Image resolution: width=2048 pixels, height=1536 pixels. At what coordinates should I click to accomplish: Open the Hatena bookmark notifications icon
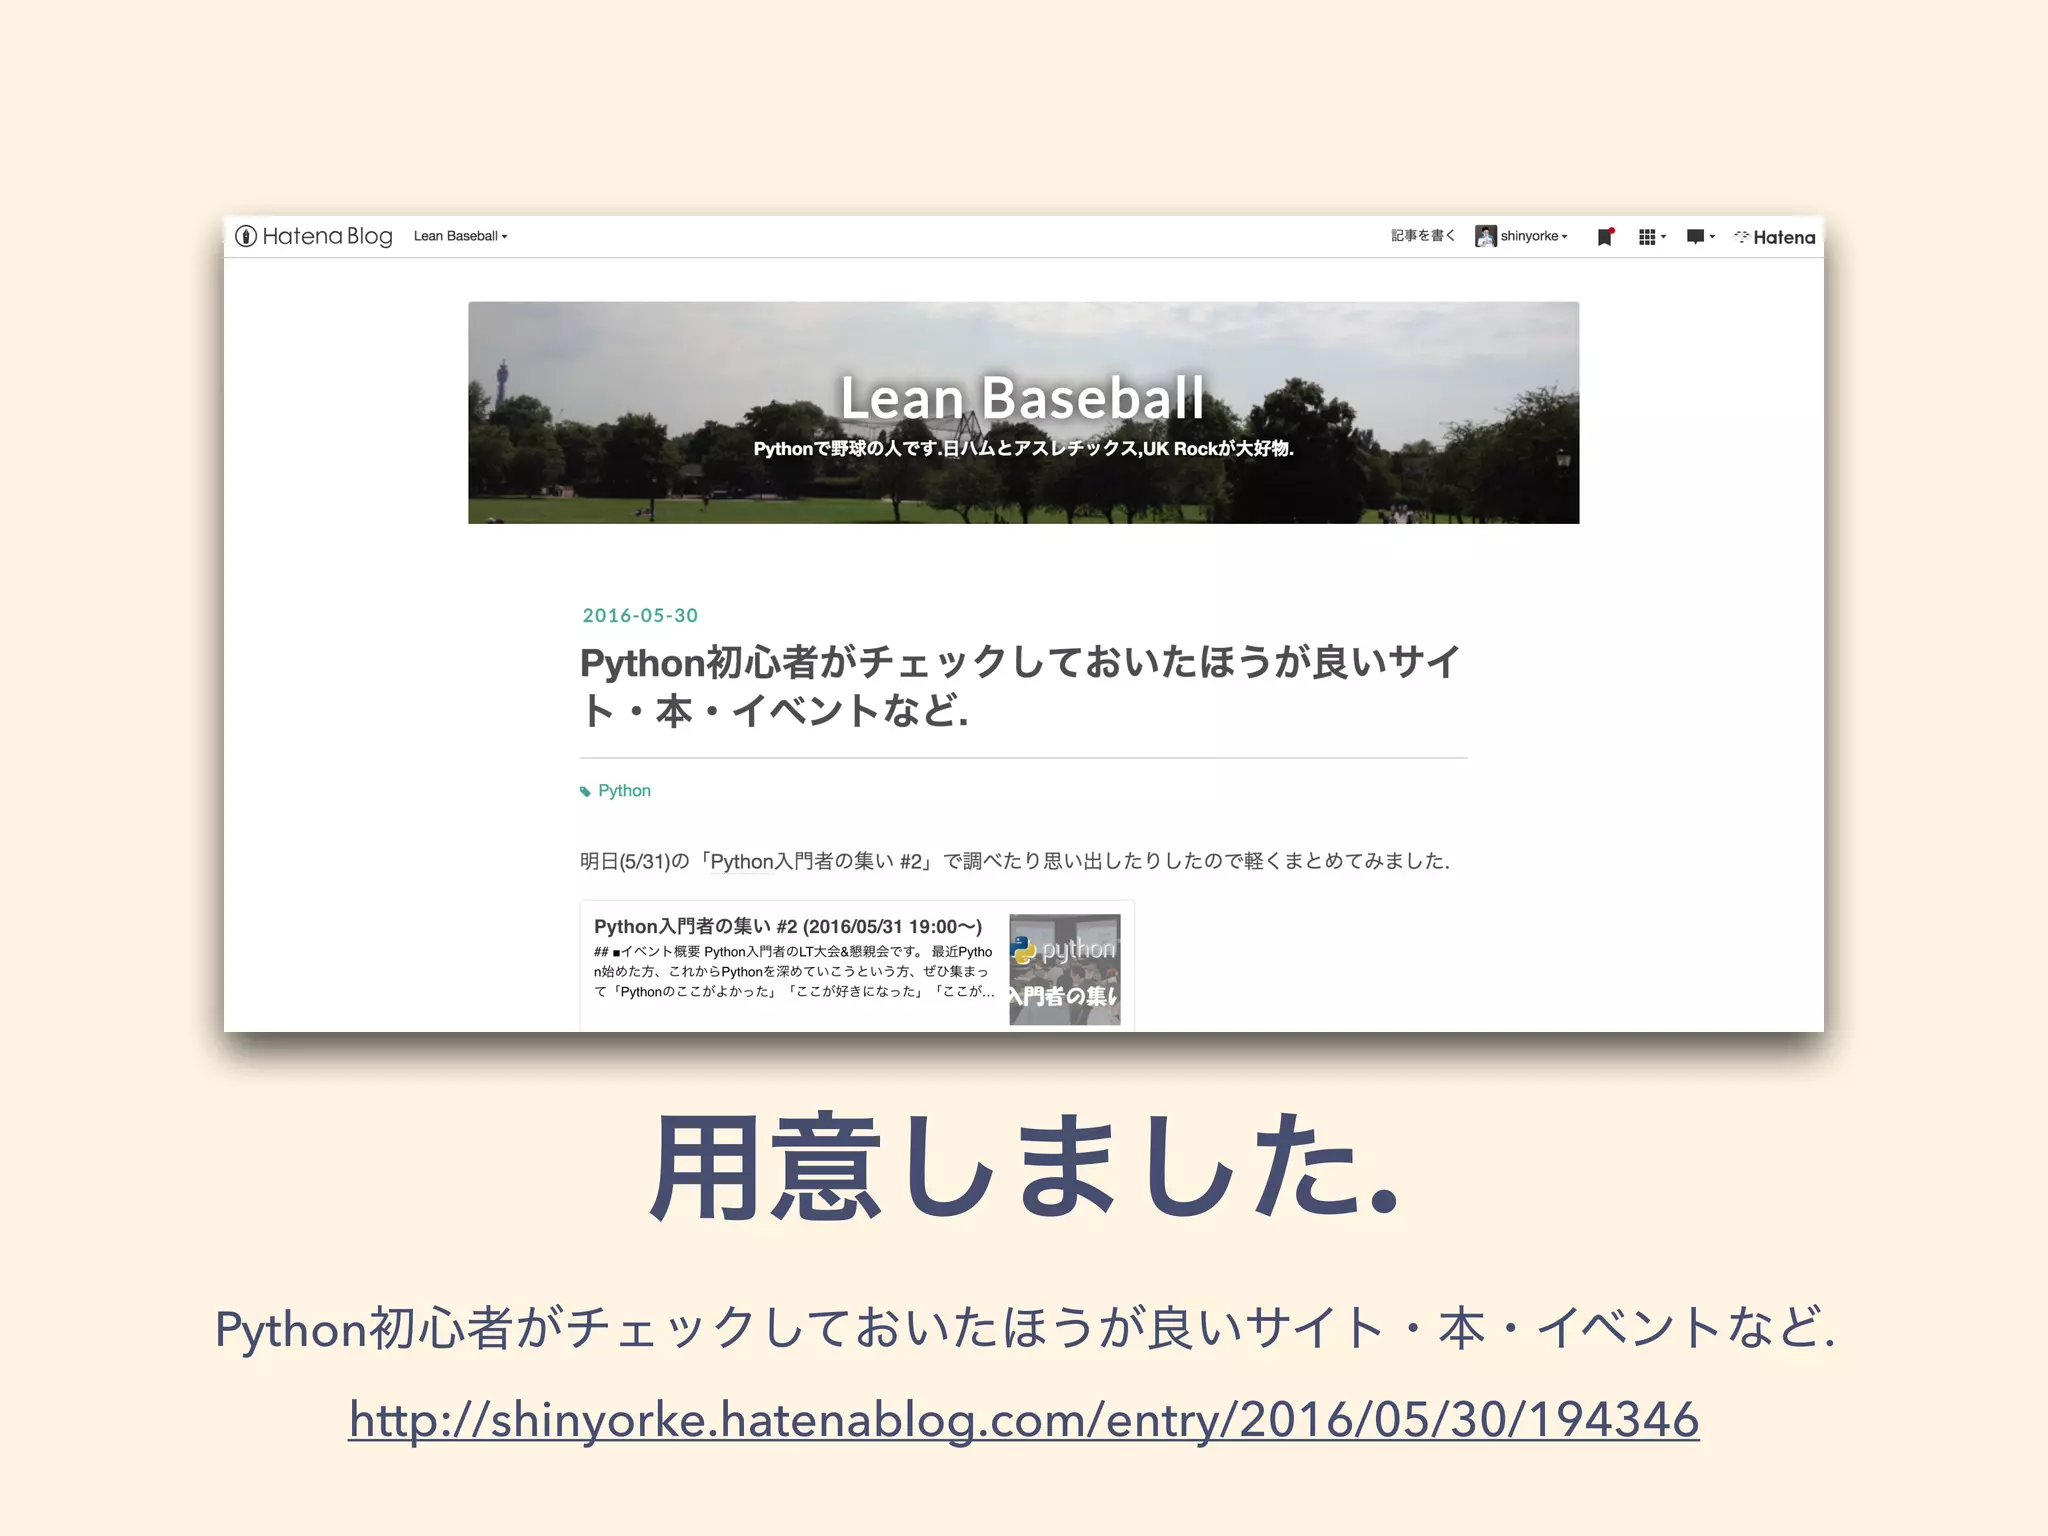click(x=1605, y=236)
